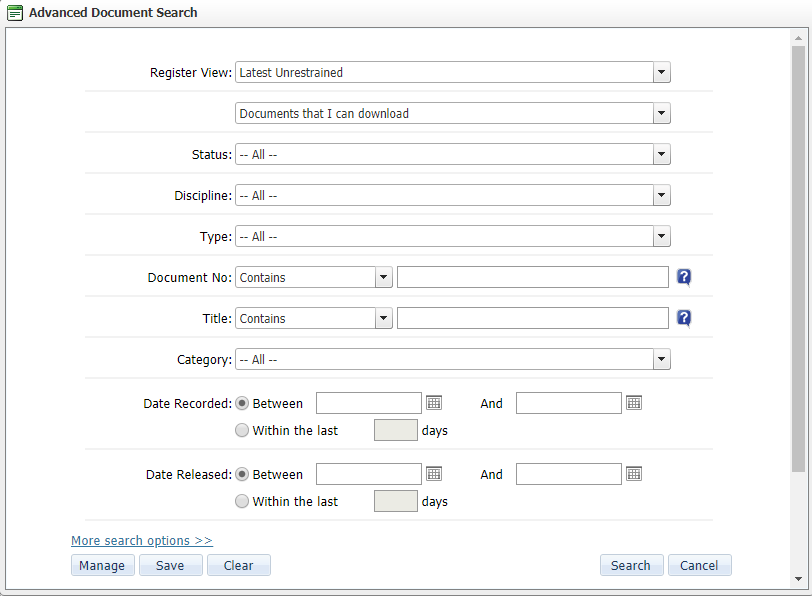Click Date Recorded start date field

pos(369,403)
